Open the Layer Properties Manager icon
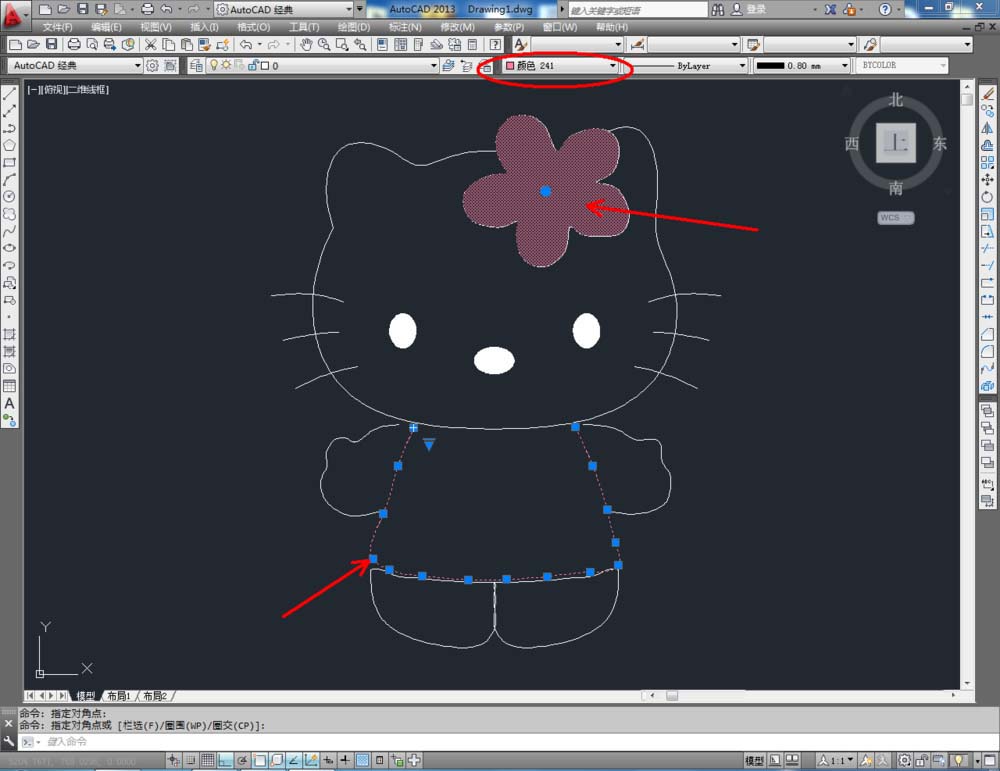The image size is (1000, 771). pos(196,66)
